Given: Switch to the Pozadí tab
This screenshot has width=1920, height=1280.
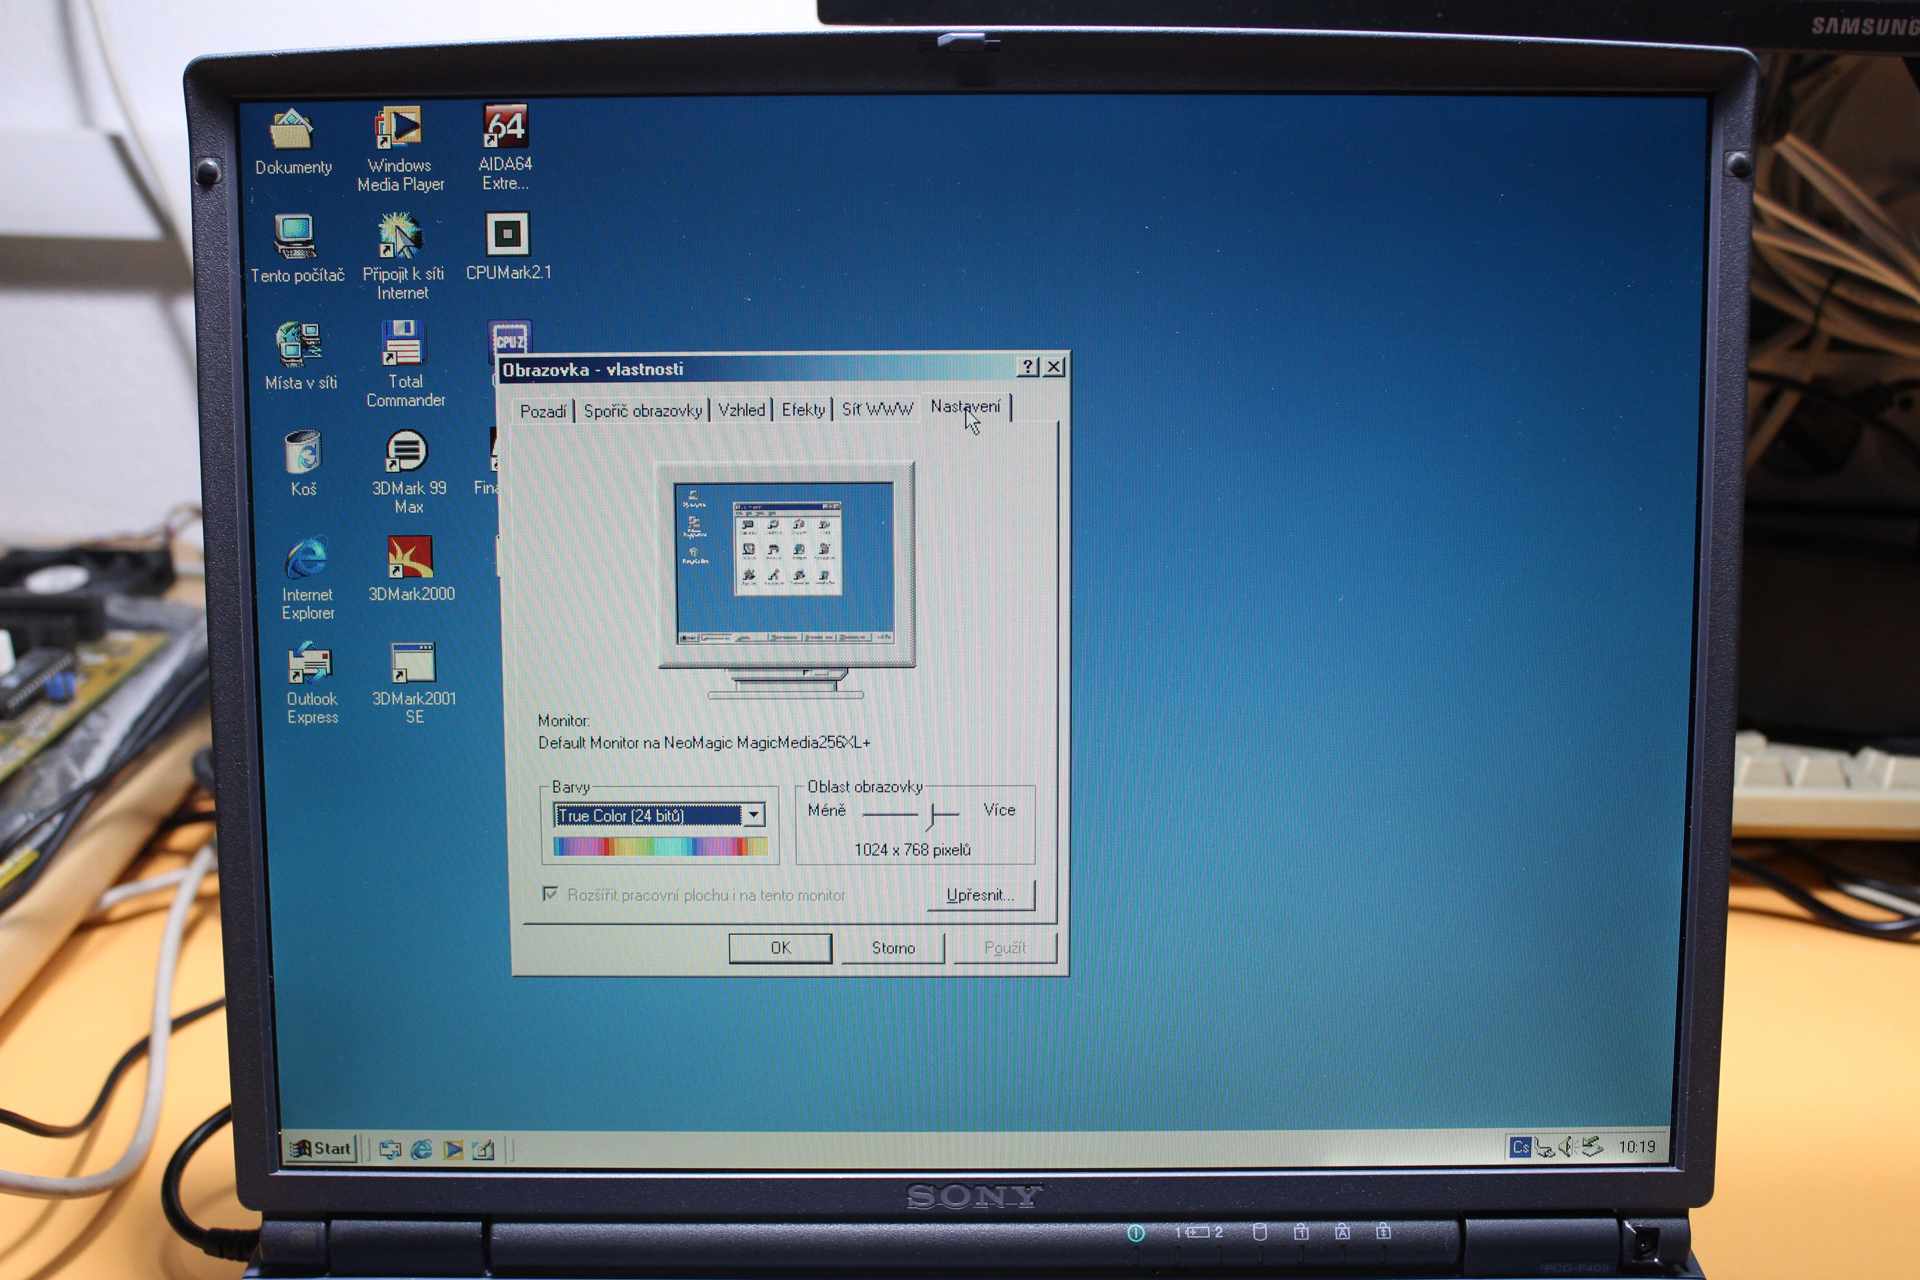Looking at the screenshot, I should tap(543, 411).
